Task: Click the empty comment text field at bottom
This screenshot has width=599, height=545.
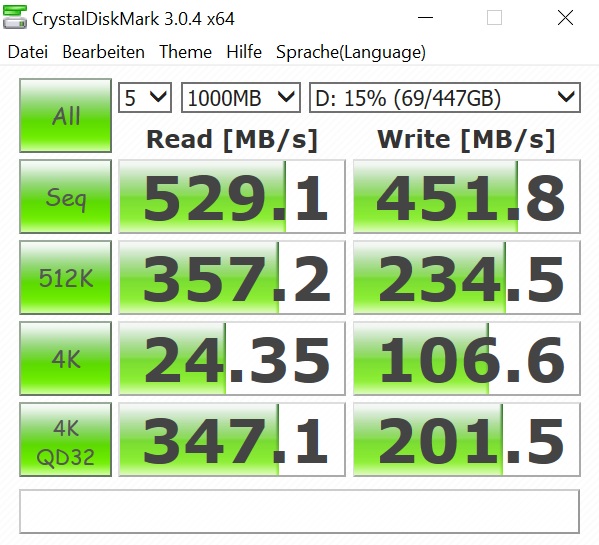Action: [300, 511]
